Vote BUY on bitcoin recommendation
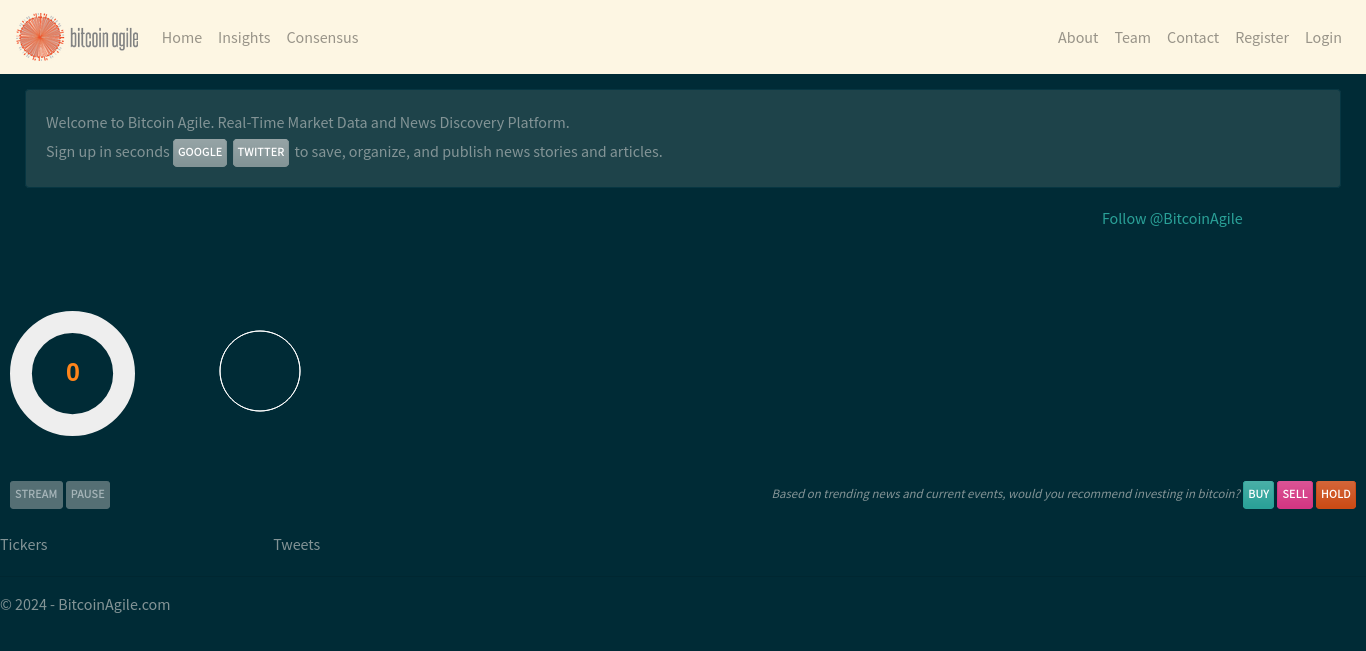The width and height of the screenshot is (1366, 651). [1258, 494]
